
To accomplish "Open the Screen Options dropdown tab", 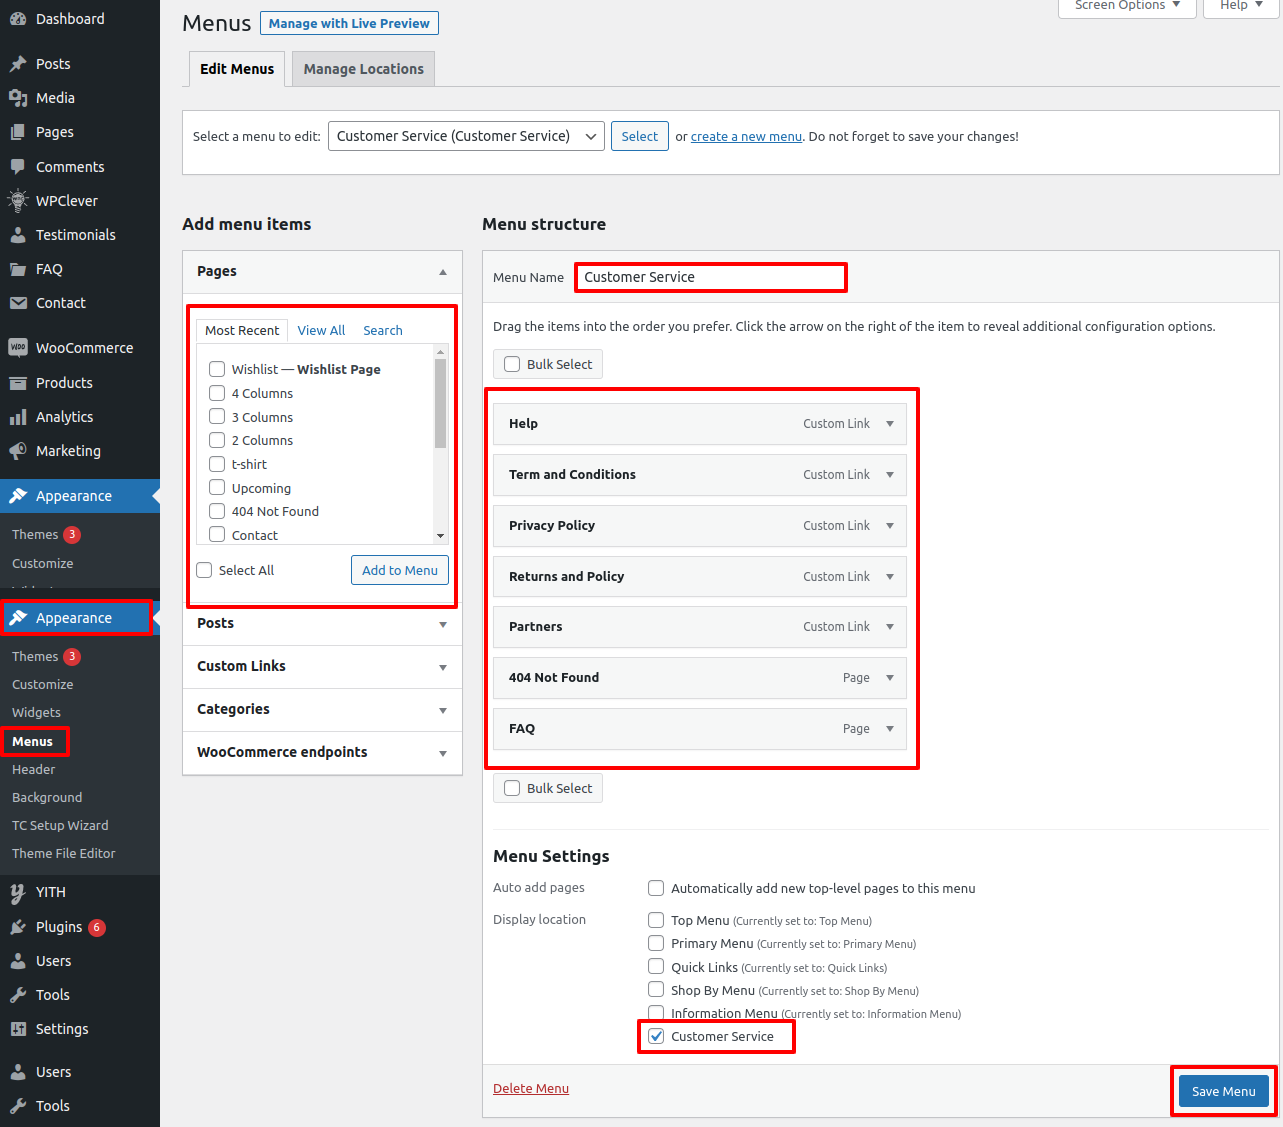I will click(1127, 6).
